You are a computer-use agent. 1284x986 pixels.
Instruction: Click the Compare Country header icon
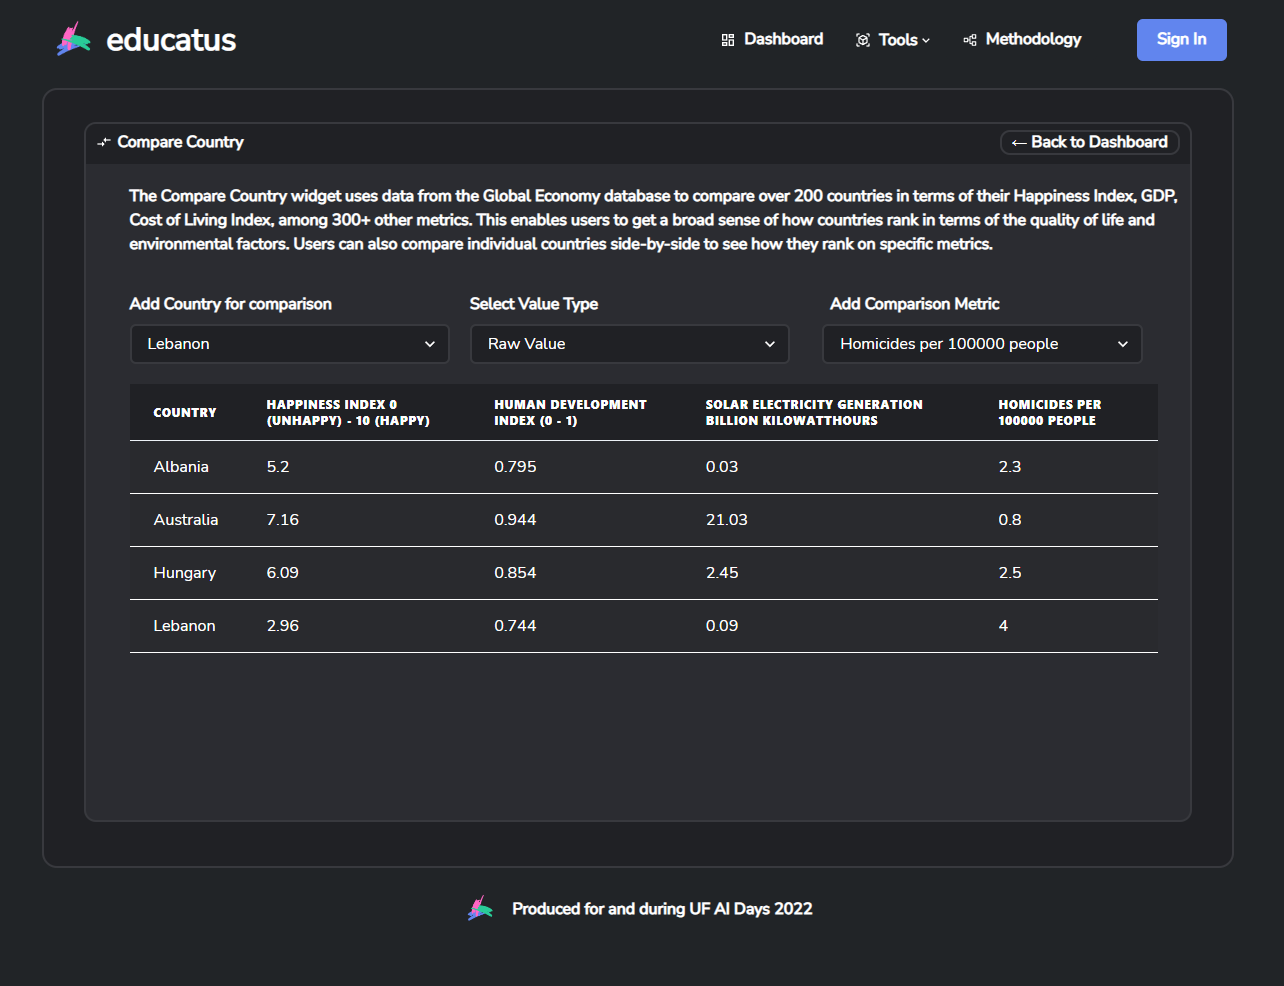click(x=104, y=143)
